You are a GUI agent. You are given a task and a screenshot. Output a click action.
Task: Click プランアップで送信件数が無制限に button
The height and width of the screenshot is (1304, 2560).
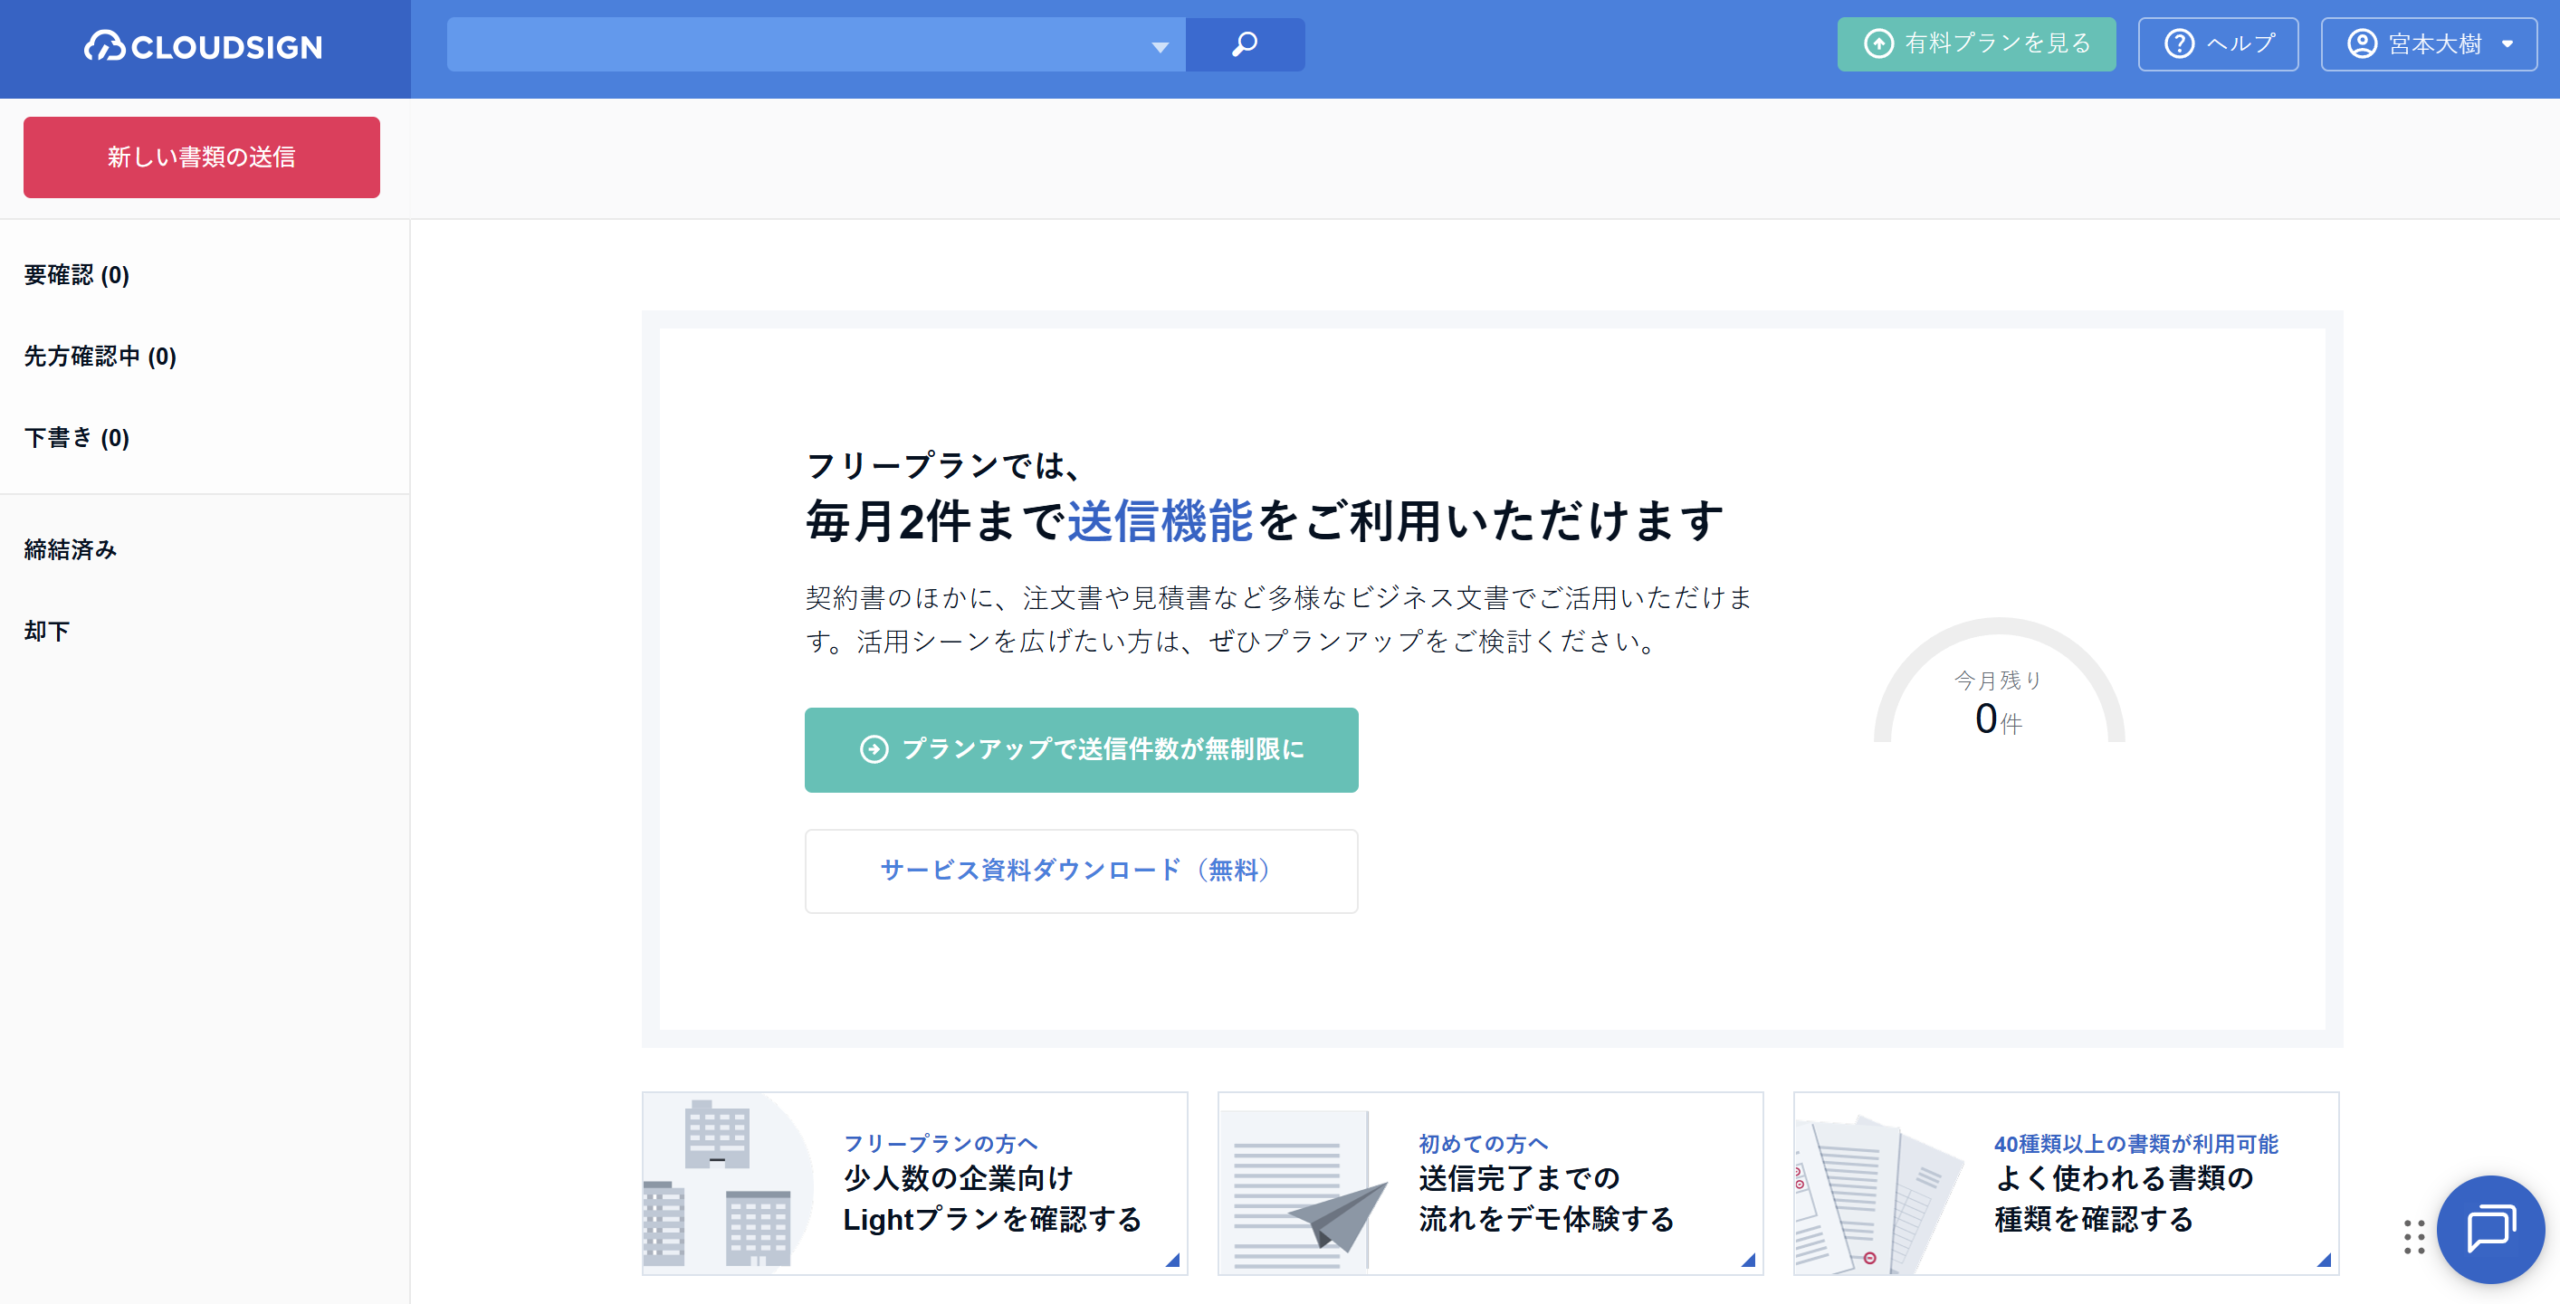pyautogui.click(x=1081, y=749)
